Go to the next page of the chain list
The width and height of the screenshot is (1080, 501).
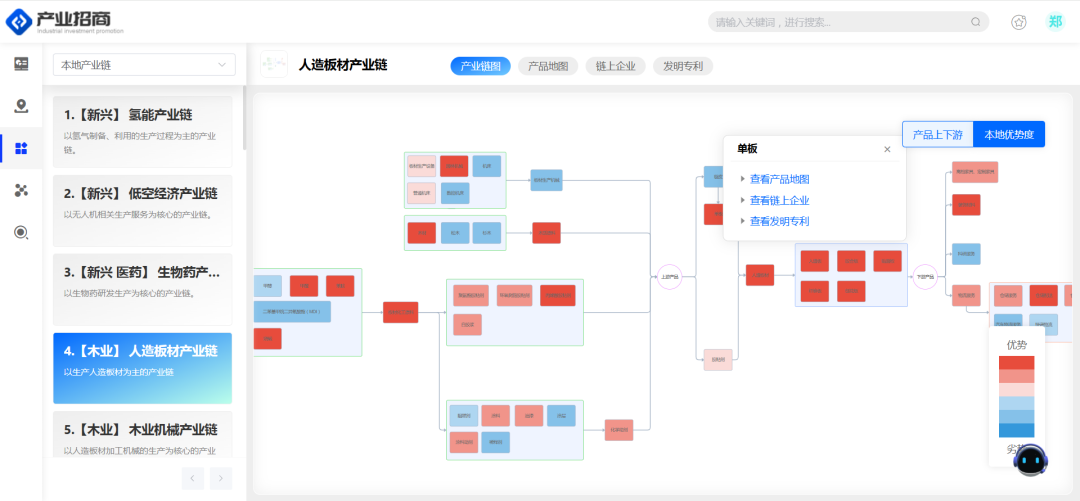point(221,478)
